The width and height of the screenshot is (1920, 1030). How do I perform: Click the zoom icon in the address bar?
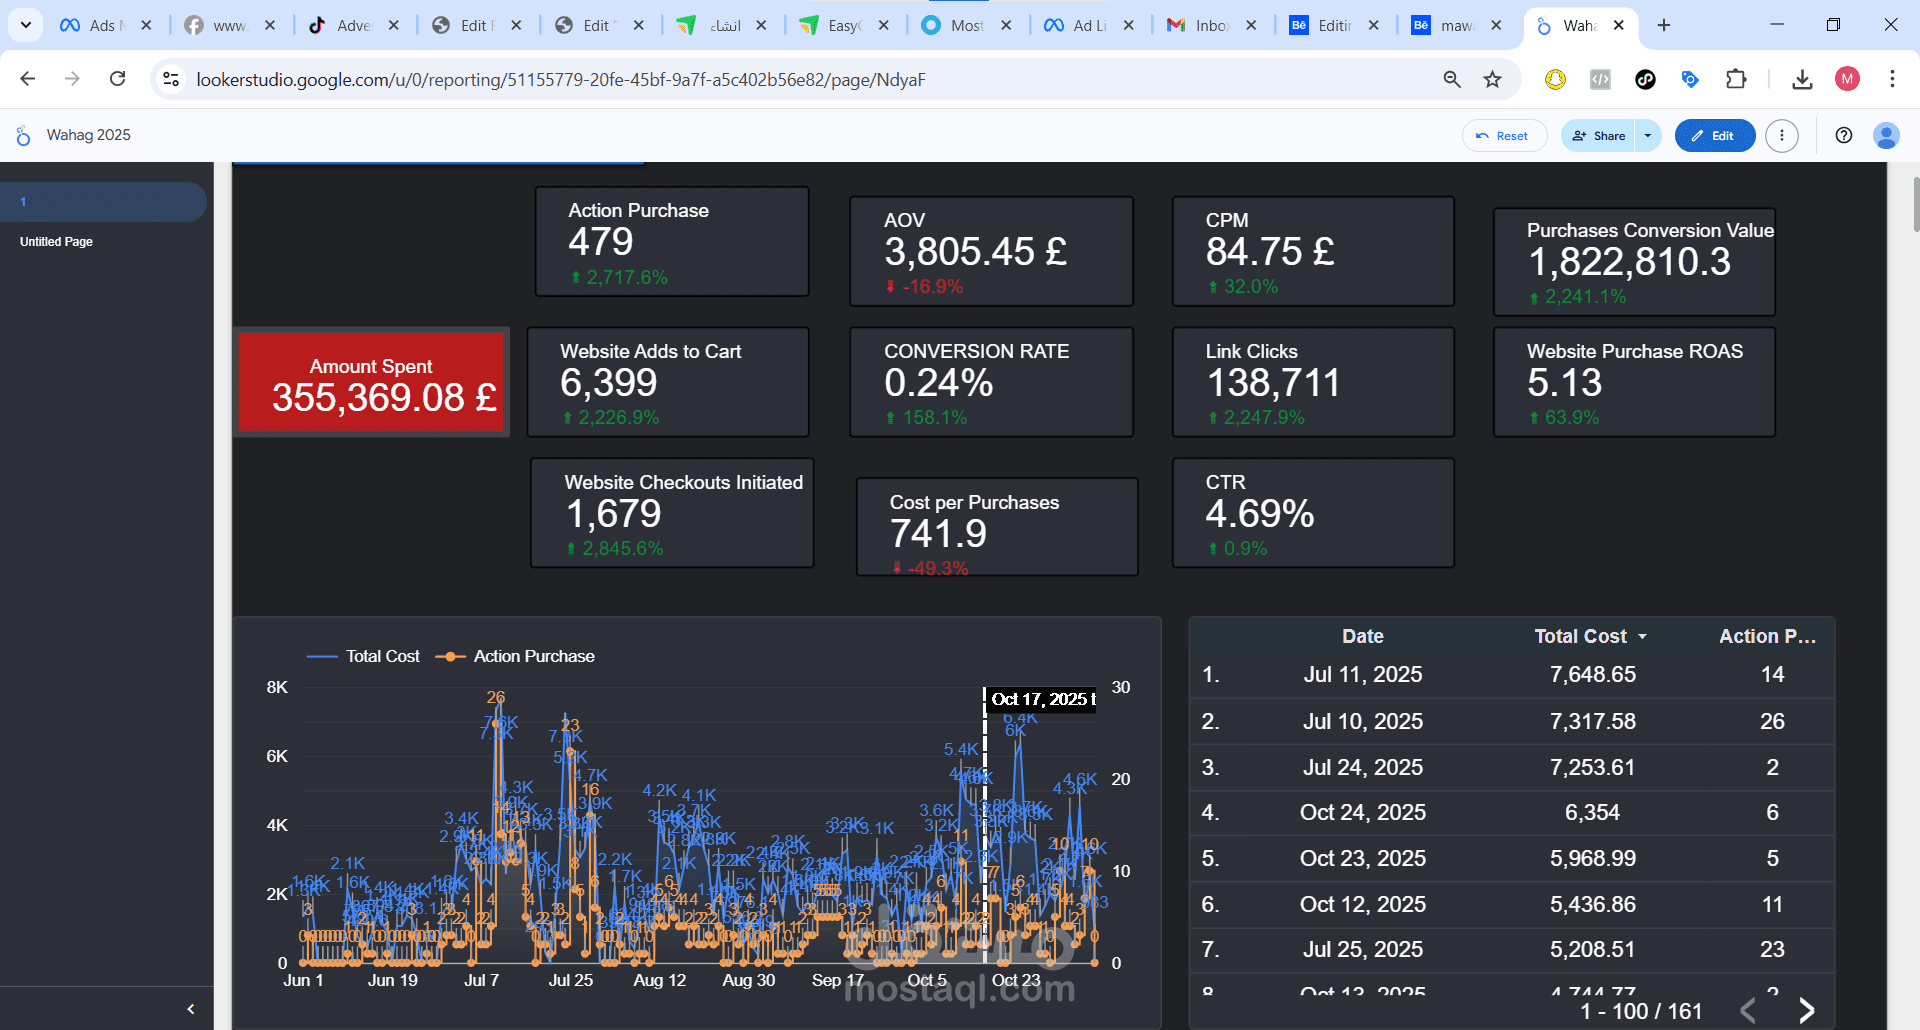(x=1452, y=79)
